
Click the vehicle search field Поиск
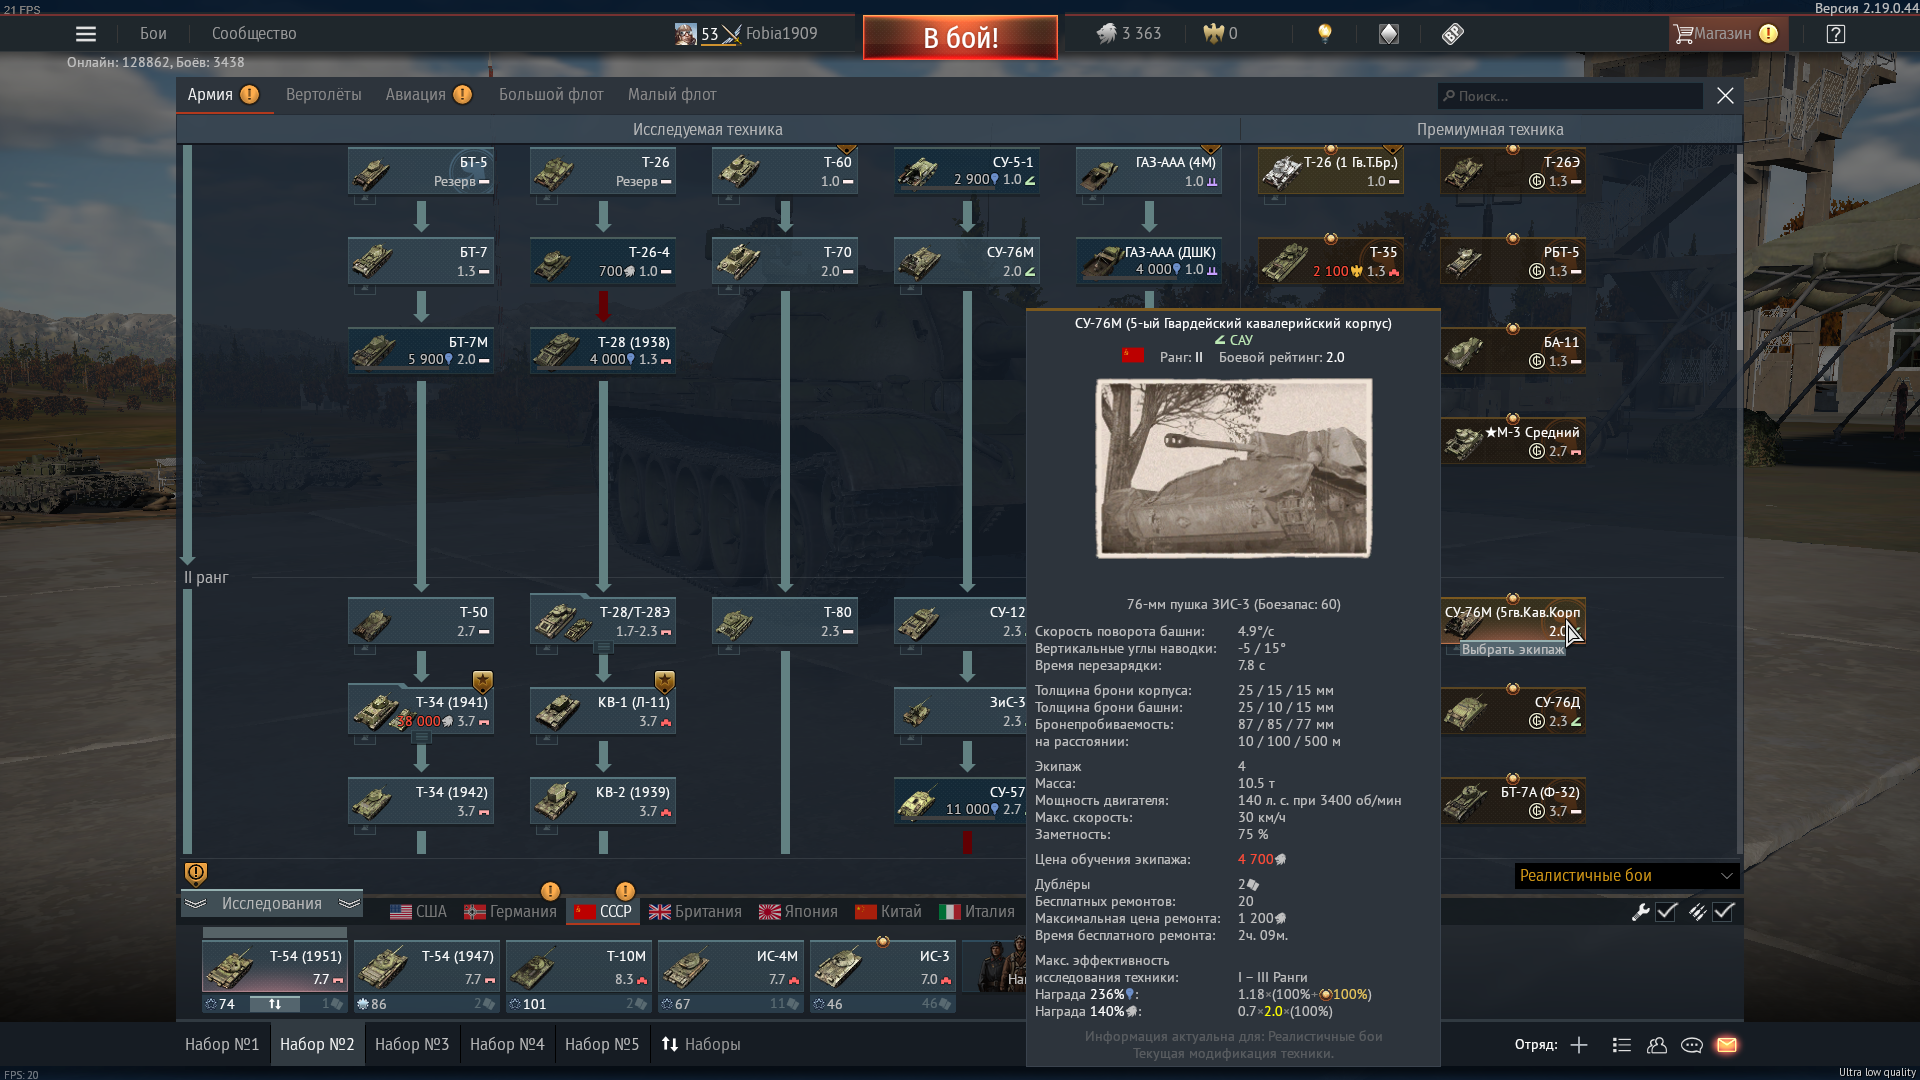(x=1570, y=96)
